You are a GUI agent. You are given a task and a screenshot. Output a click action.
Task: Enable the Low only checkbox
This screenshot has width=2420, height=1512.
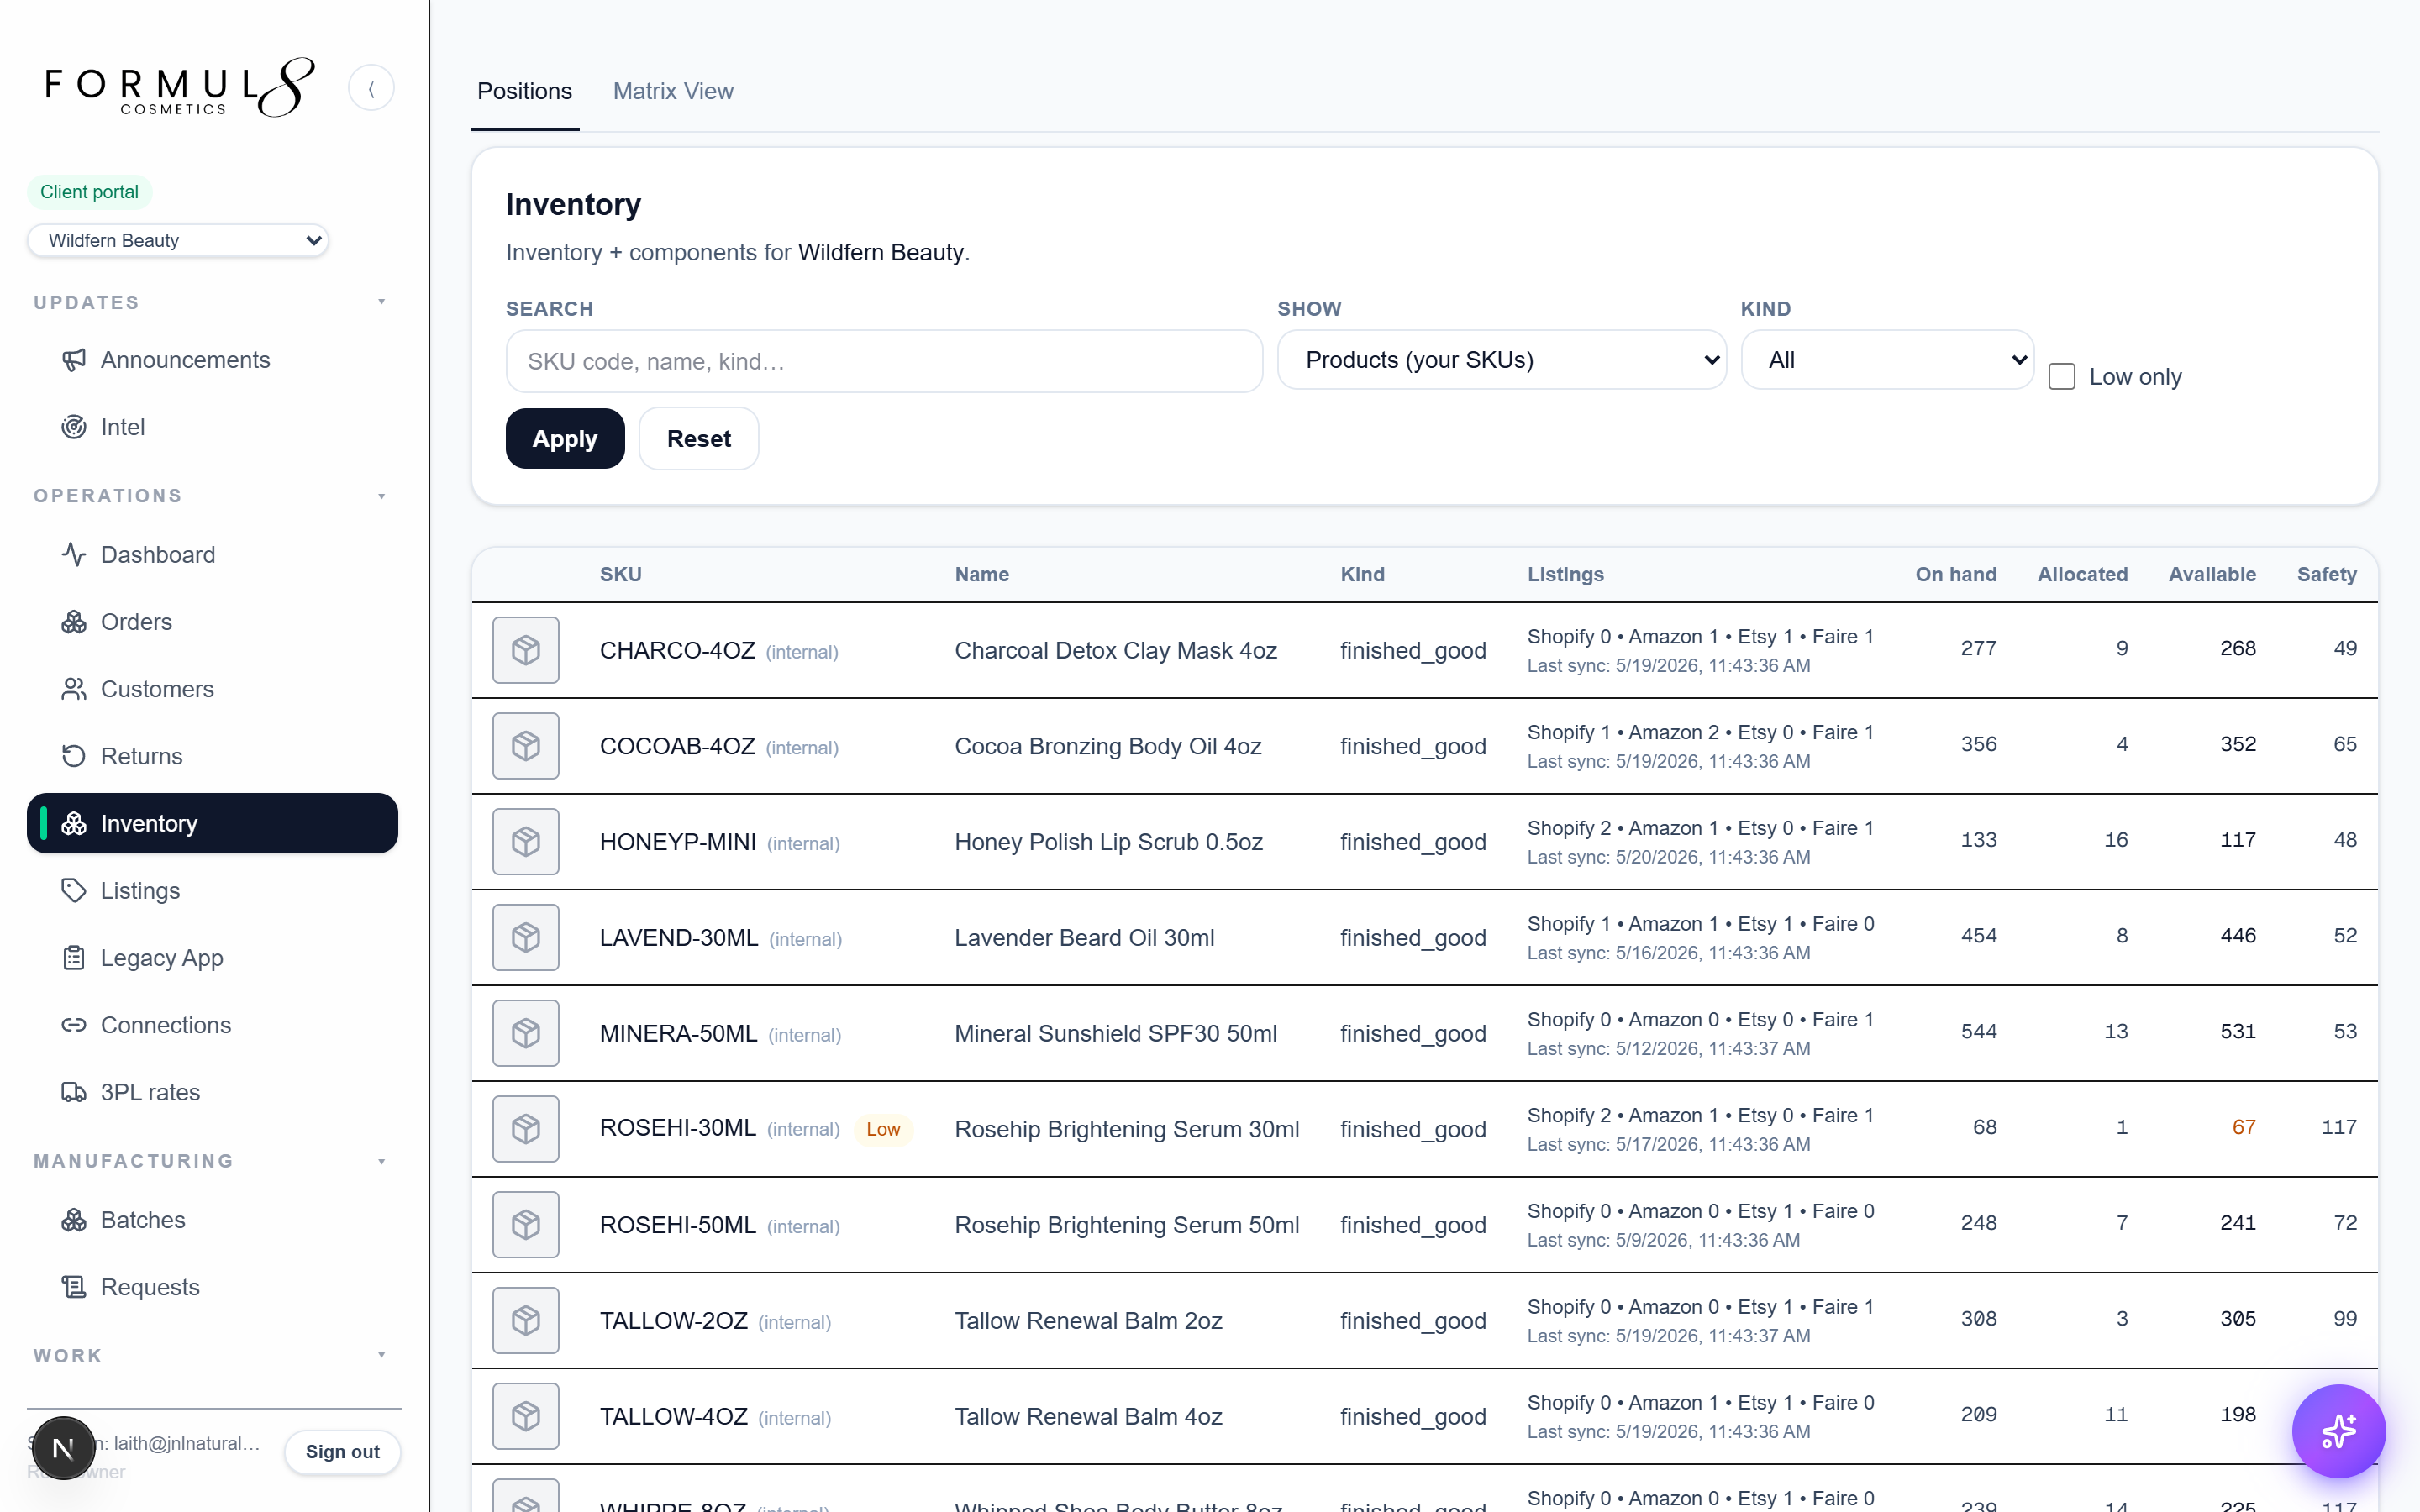pos(2061,377)
